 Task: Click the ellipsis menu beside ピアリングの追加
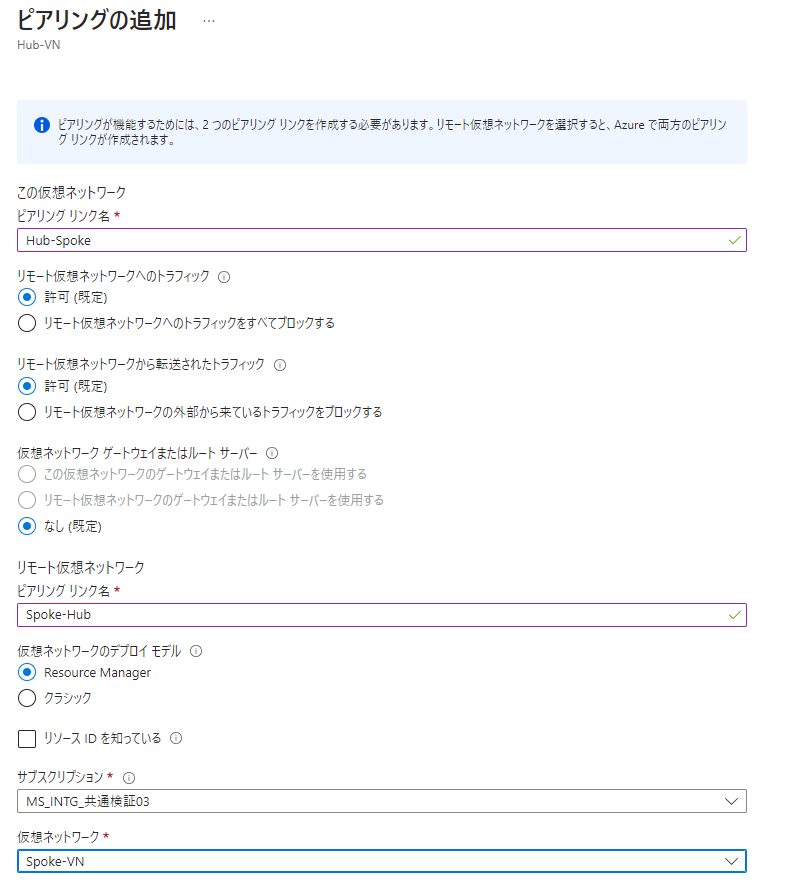pos(208,21)
